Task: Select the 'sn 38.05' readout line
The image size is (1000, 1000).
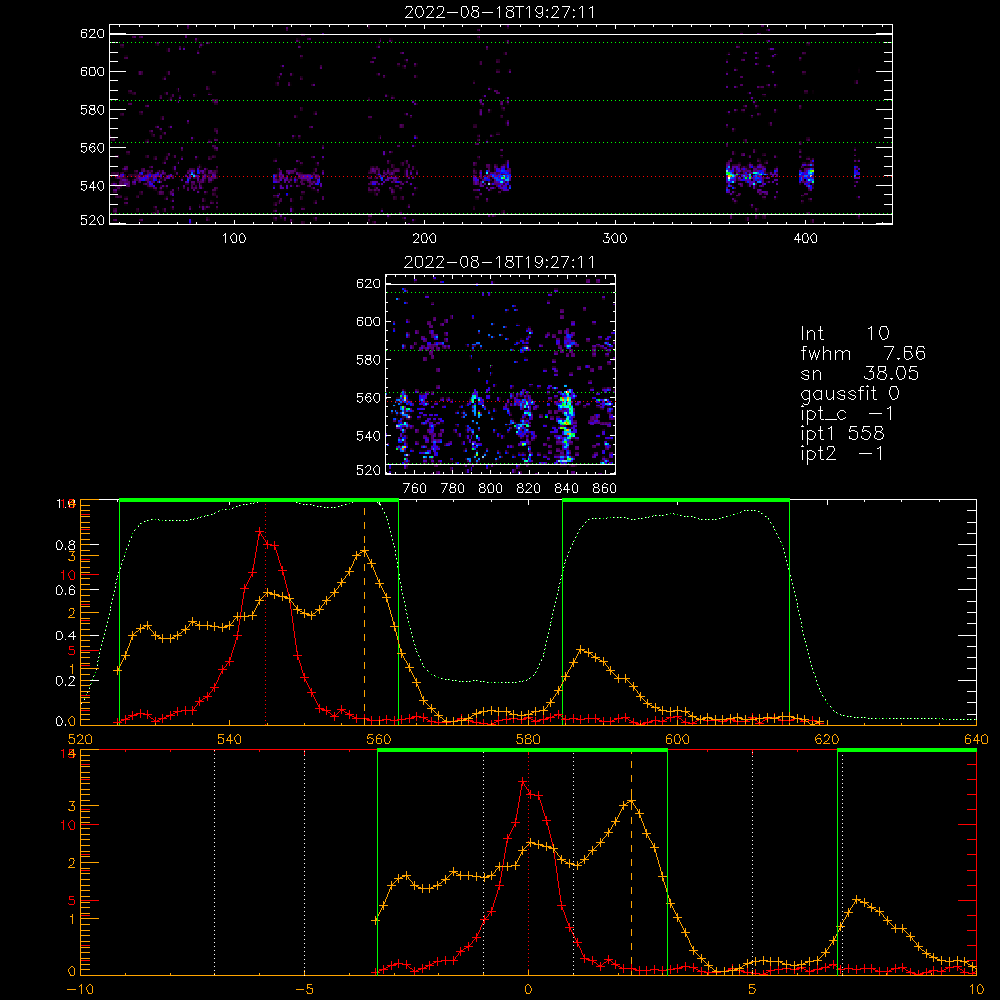Action: point(860,373)
